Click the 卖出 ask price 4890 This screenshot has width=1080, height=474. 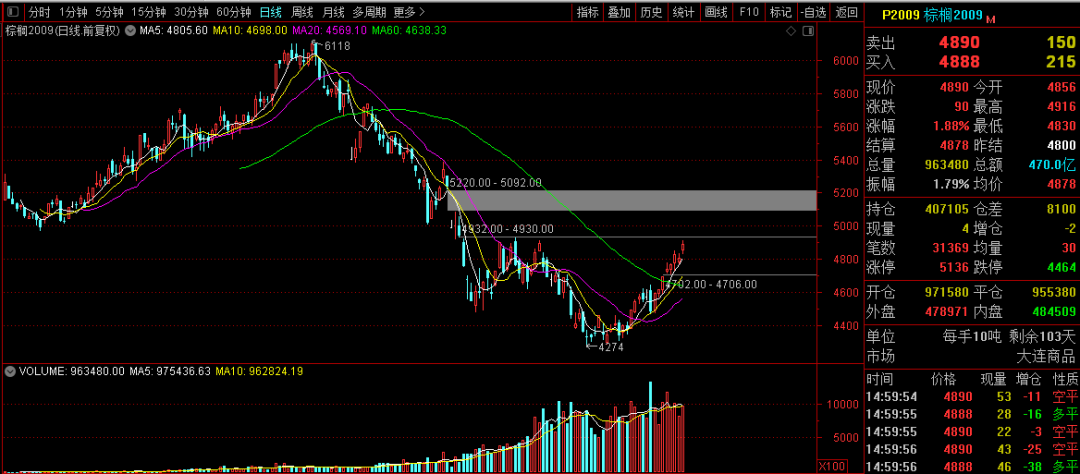click(x=959, y=43)
